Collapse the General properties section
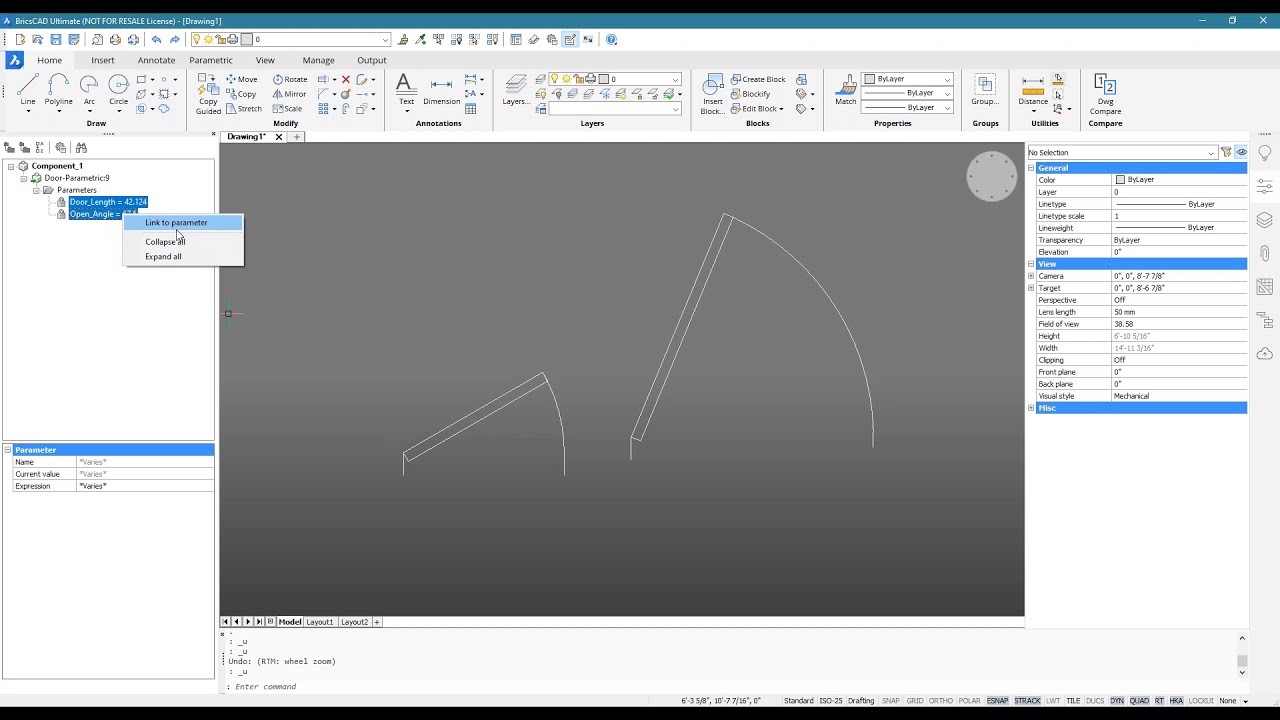The image size is (1280, 720). 1031,168
